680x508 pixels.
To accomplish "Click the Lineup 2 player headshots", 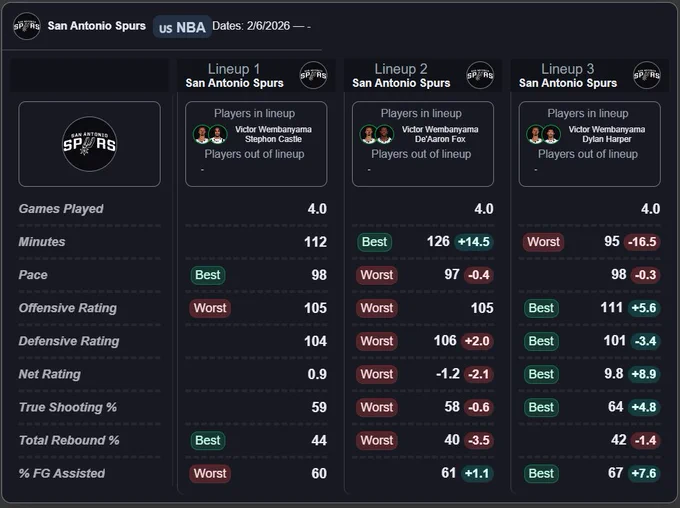I will pyautogui.click(x=377, y=134).
